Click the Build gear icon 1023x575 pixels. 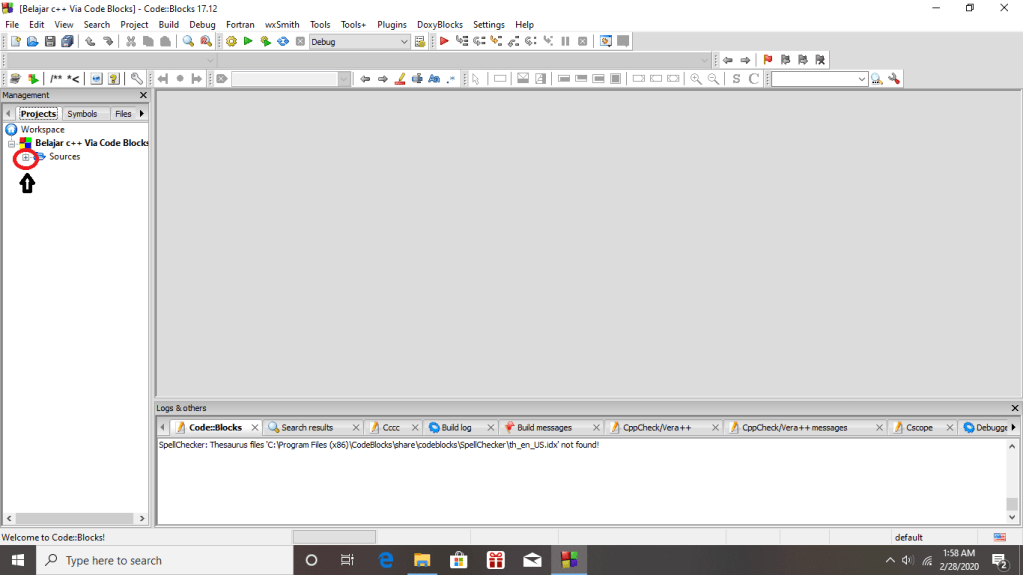(231, 41)
